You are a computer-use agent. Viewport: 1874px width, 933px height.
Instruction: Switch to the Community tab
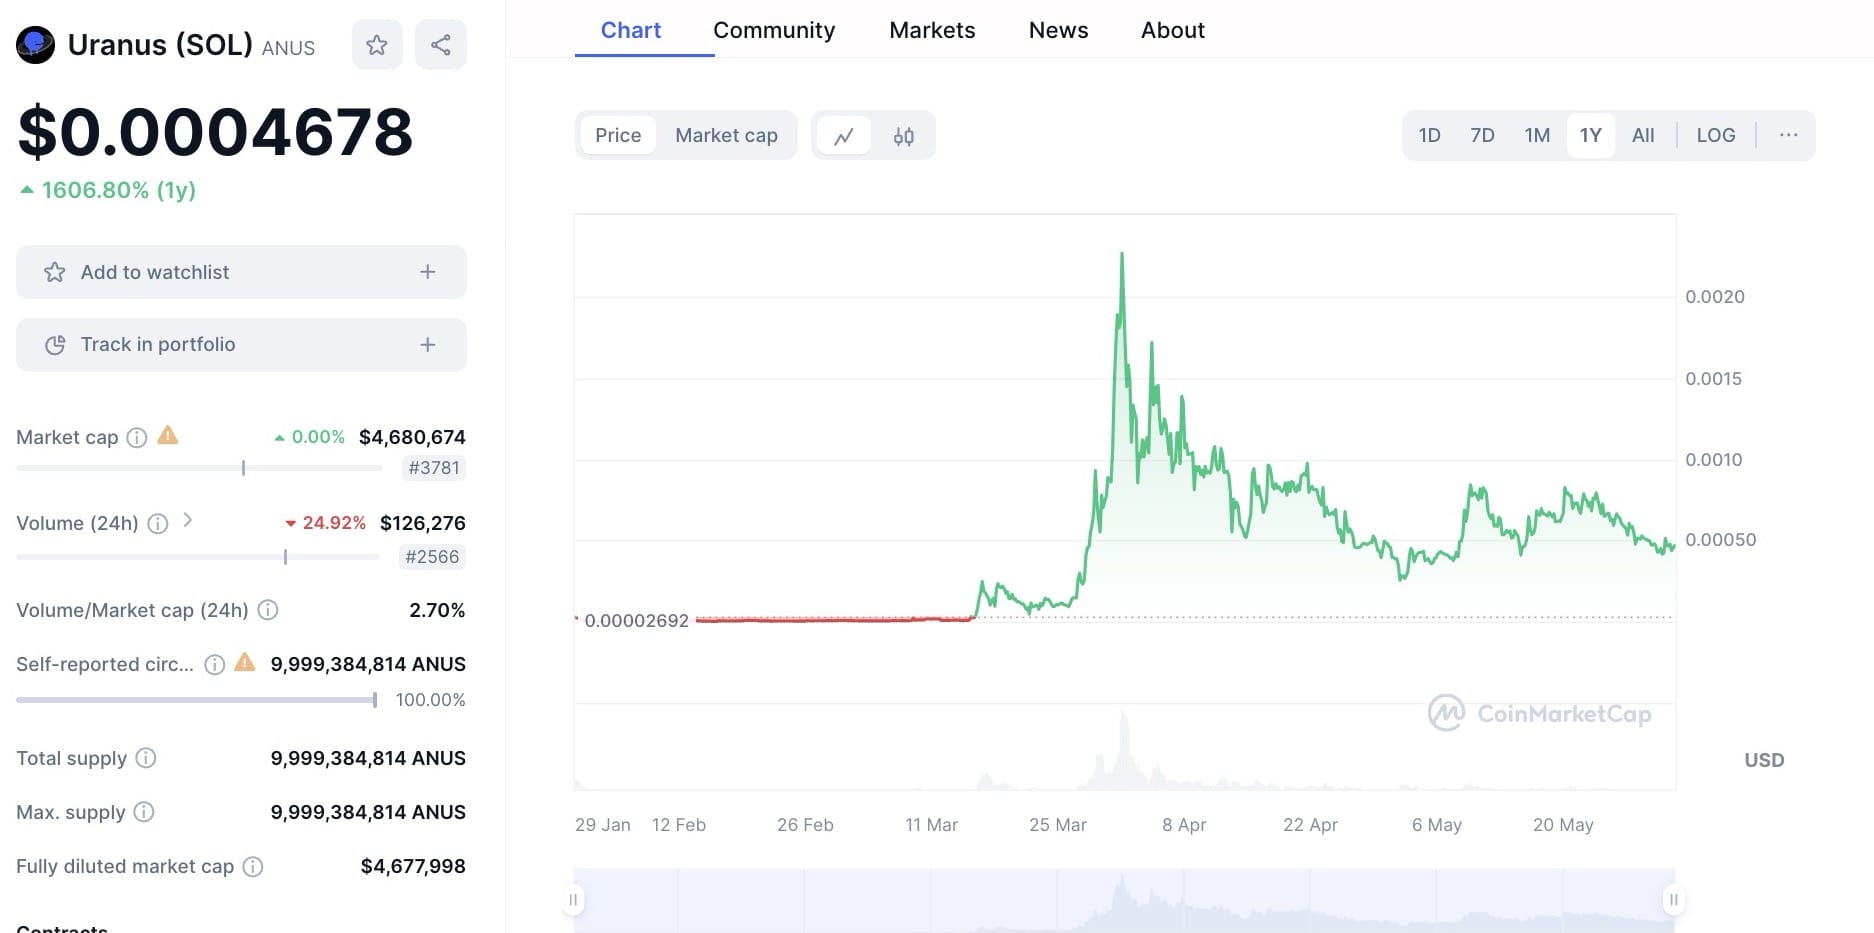[774, 30]
